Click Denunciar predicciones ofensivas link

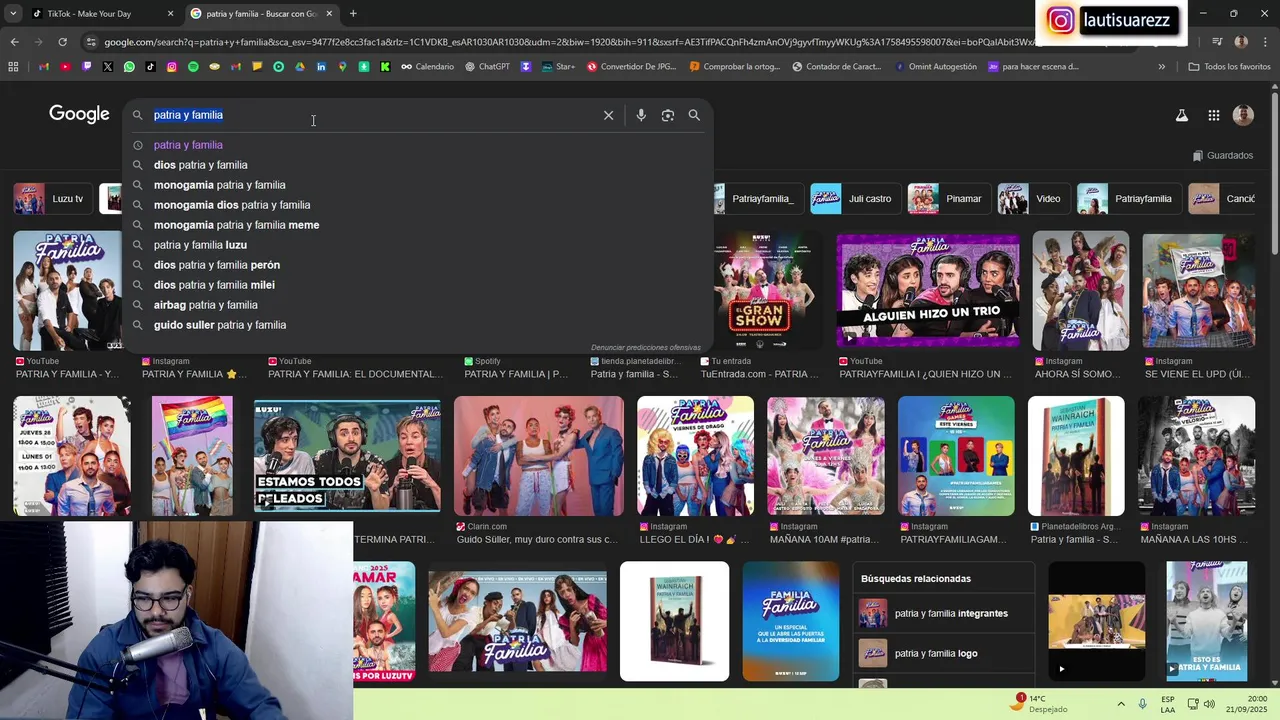tap(645, 347)
